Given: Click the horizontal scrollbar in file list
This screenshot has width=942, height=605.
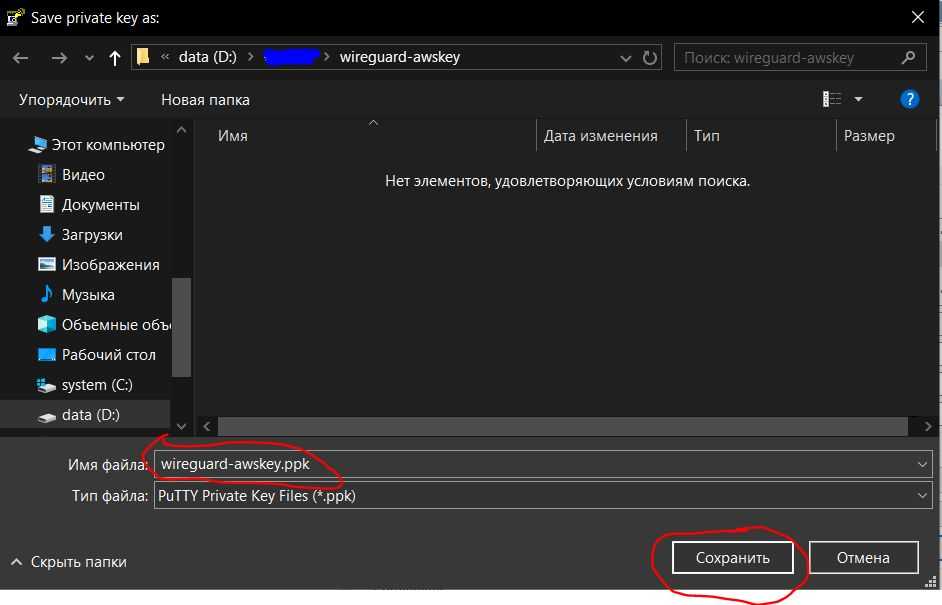Looking at the screenshot, I should 560,426.
